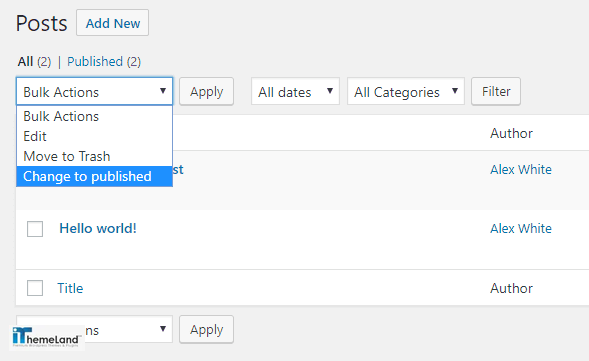Click the Add New button
589x361 pixels.
113,23
